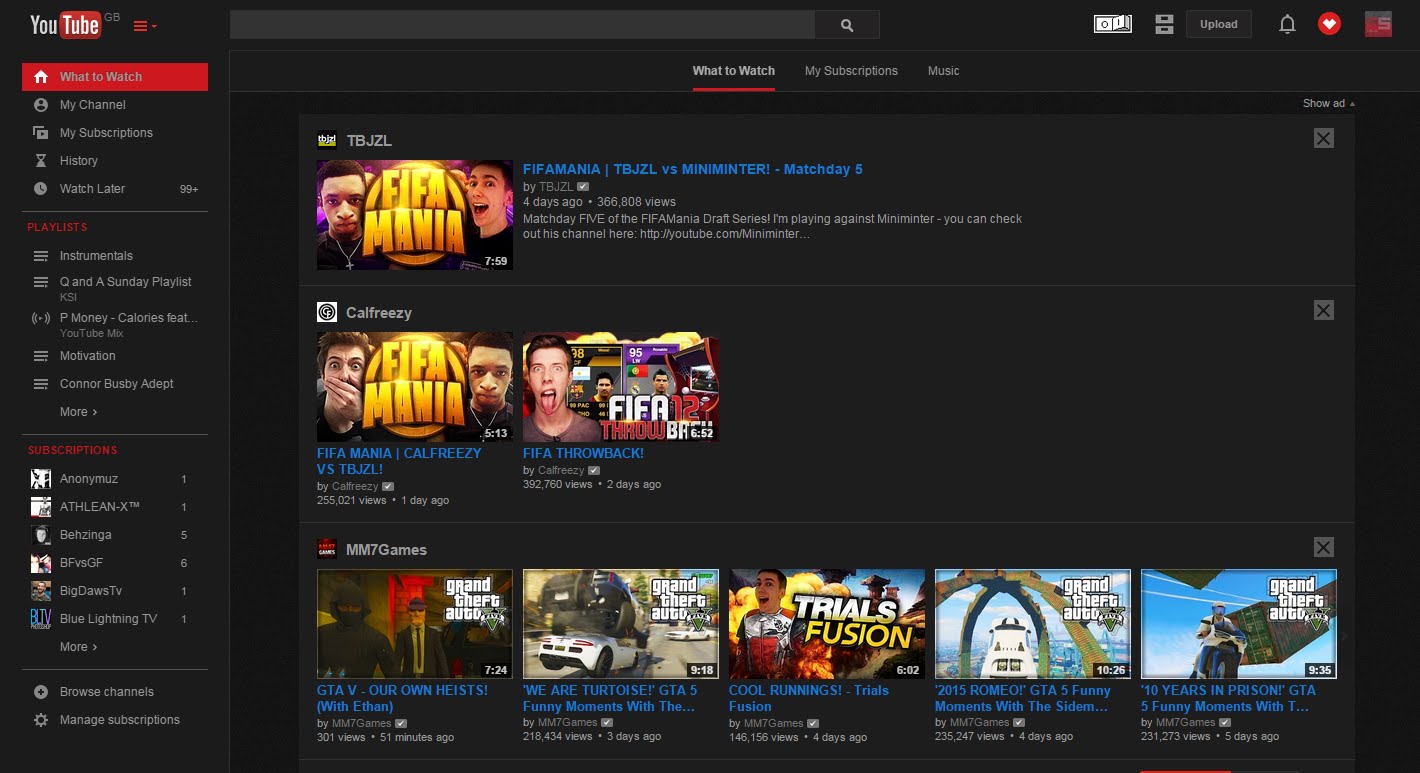The width and height of the screenshot is (1420, 773).
Task: Dismiss the Calfreezy section
Action: pyautogui.click(x=1324, y=311)
